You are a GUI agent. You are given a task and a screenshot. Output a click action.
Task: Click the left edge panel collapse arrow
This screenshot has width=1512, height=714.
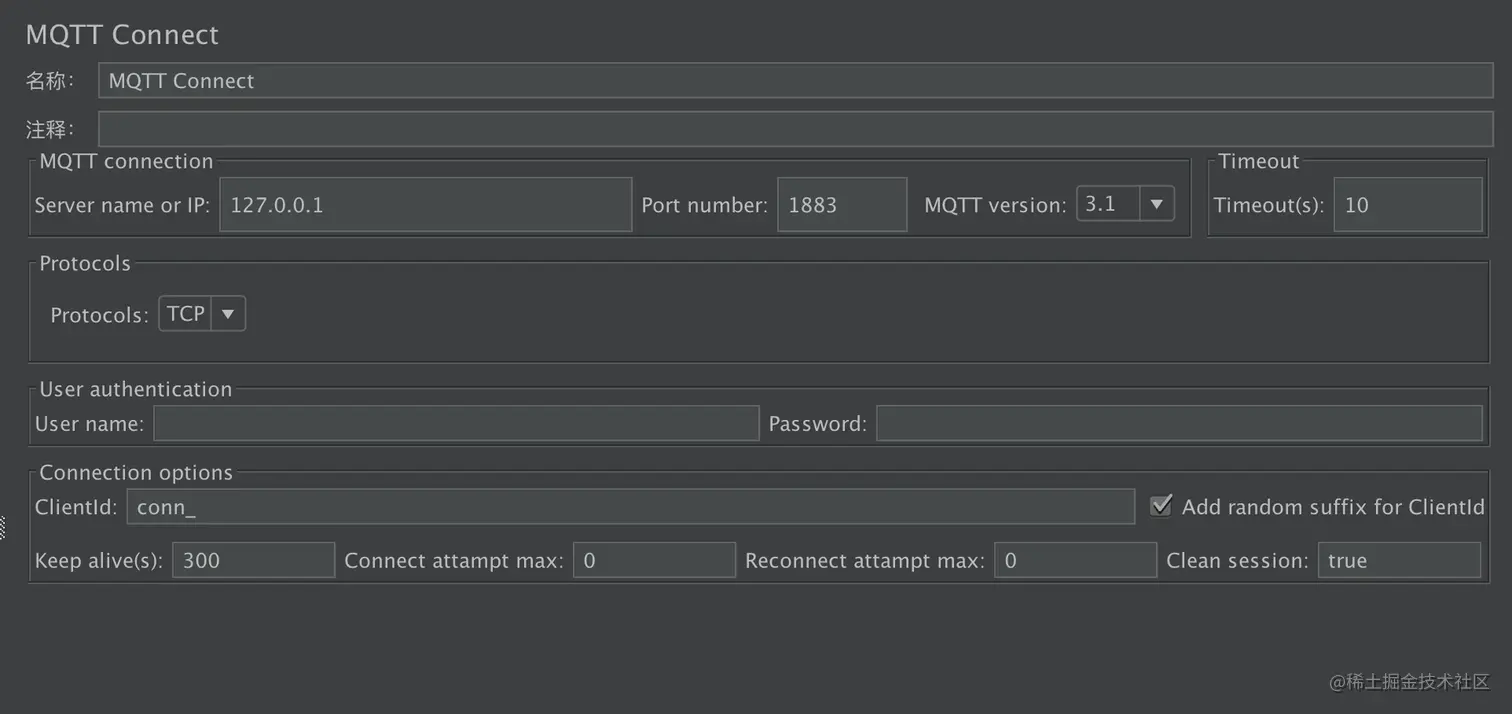pyautogui.click(x=4, y=527)
